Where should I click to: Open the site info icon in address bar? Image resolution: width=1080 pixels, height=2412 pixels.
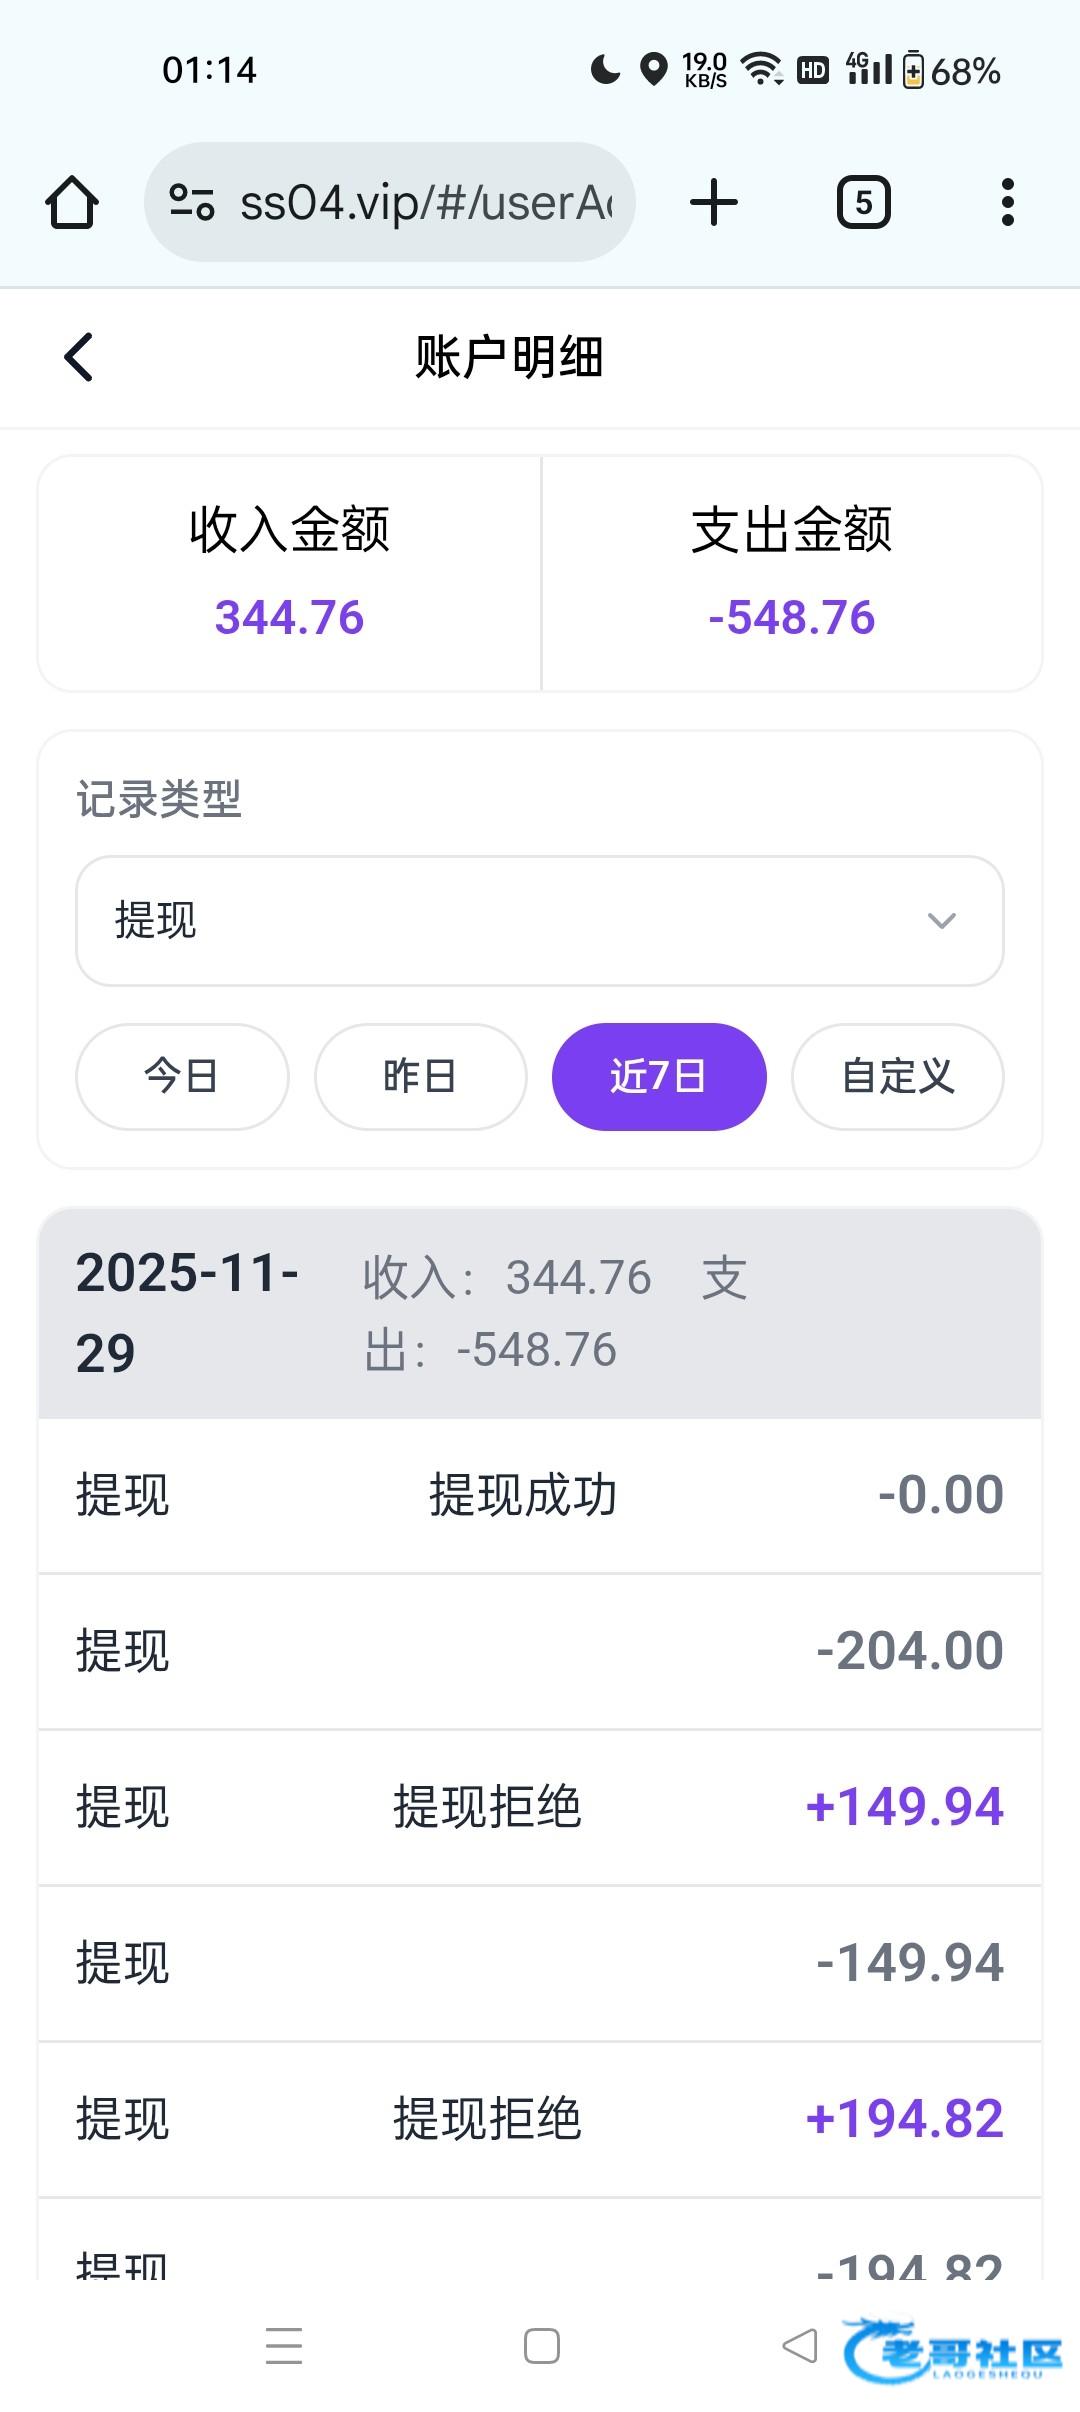coord(191,203)
